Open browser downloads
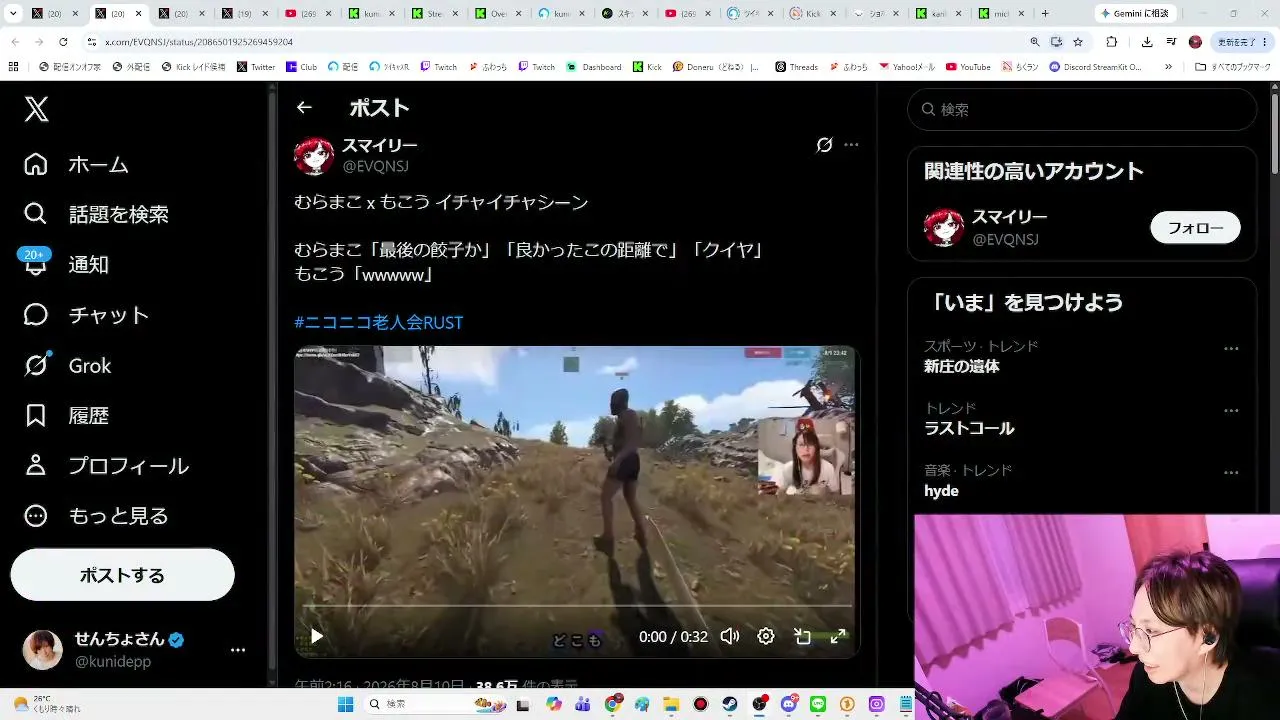The width and height of the screenshot is (1280, 720). click(x=1147, y=42)
